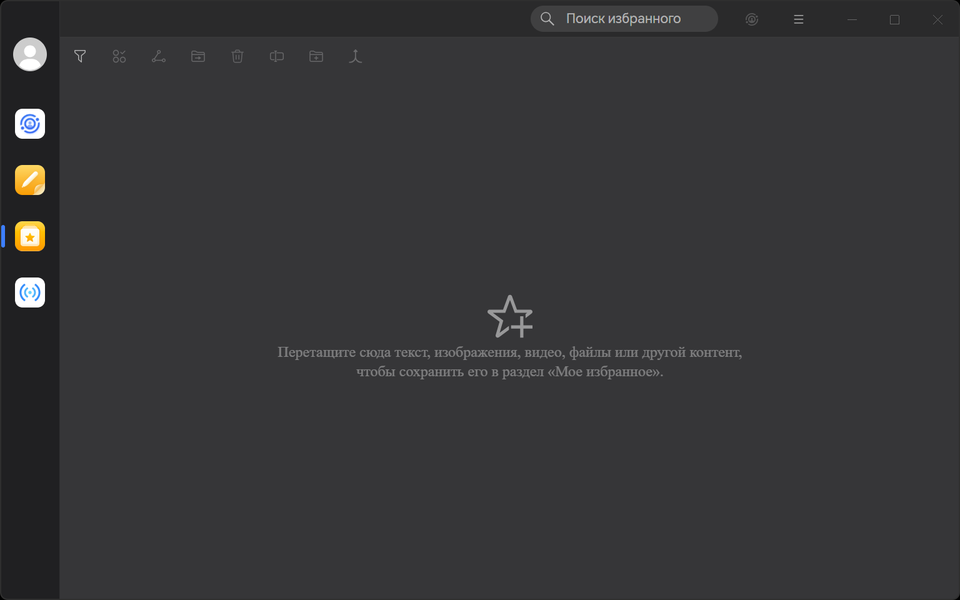Image resolution: width=960 pixels, height=600 pixels.
Task: Open the user profile avatar
Action: tap(30, 54)
